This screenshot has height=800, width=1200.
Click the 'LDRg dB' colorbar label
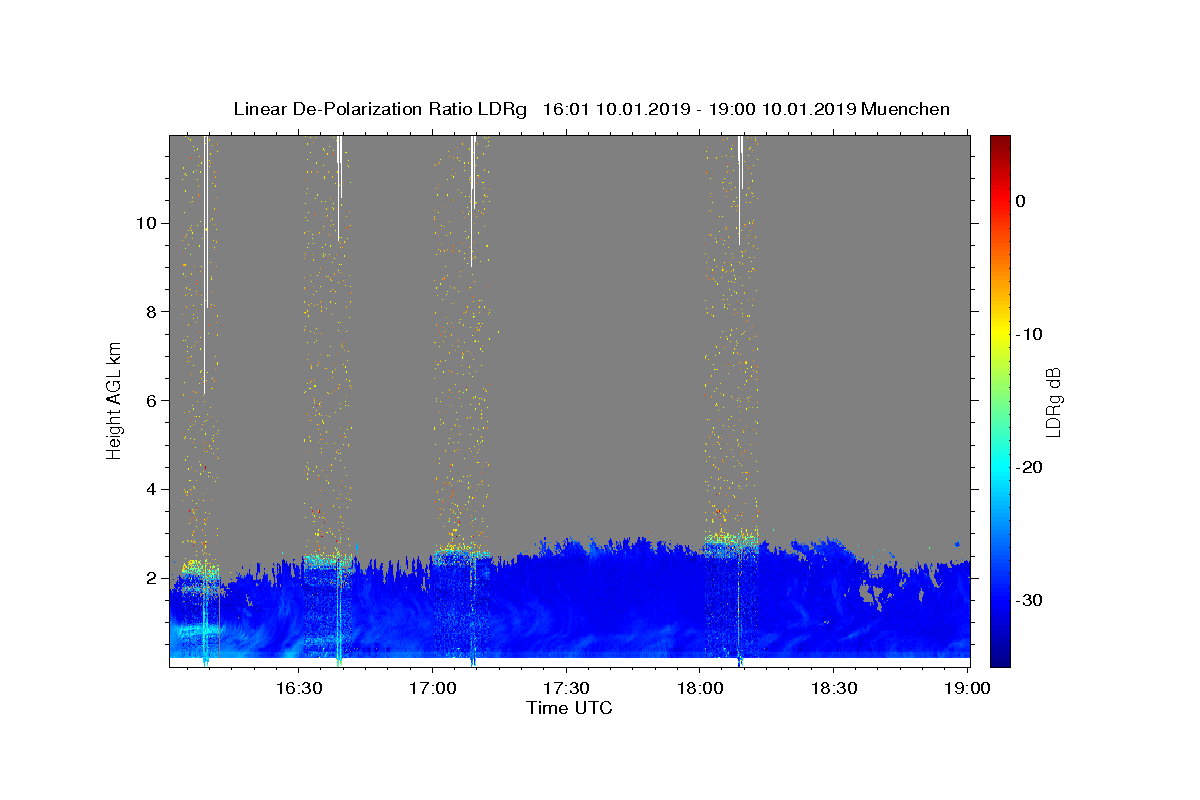pyautogui.click(x=1052, y=401)
